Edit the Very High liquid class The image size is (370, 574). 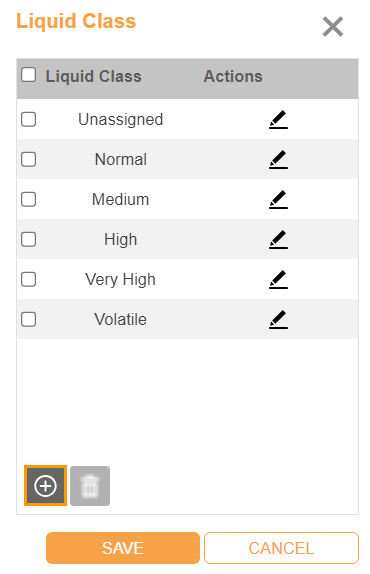[x=278, y=279]
